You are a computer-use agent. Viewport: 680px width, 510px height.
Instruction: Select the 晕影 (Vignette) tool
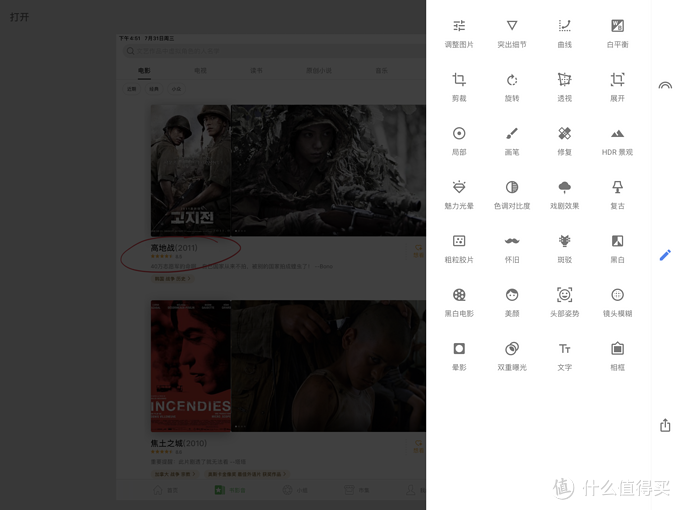(x=459, y=356)
